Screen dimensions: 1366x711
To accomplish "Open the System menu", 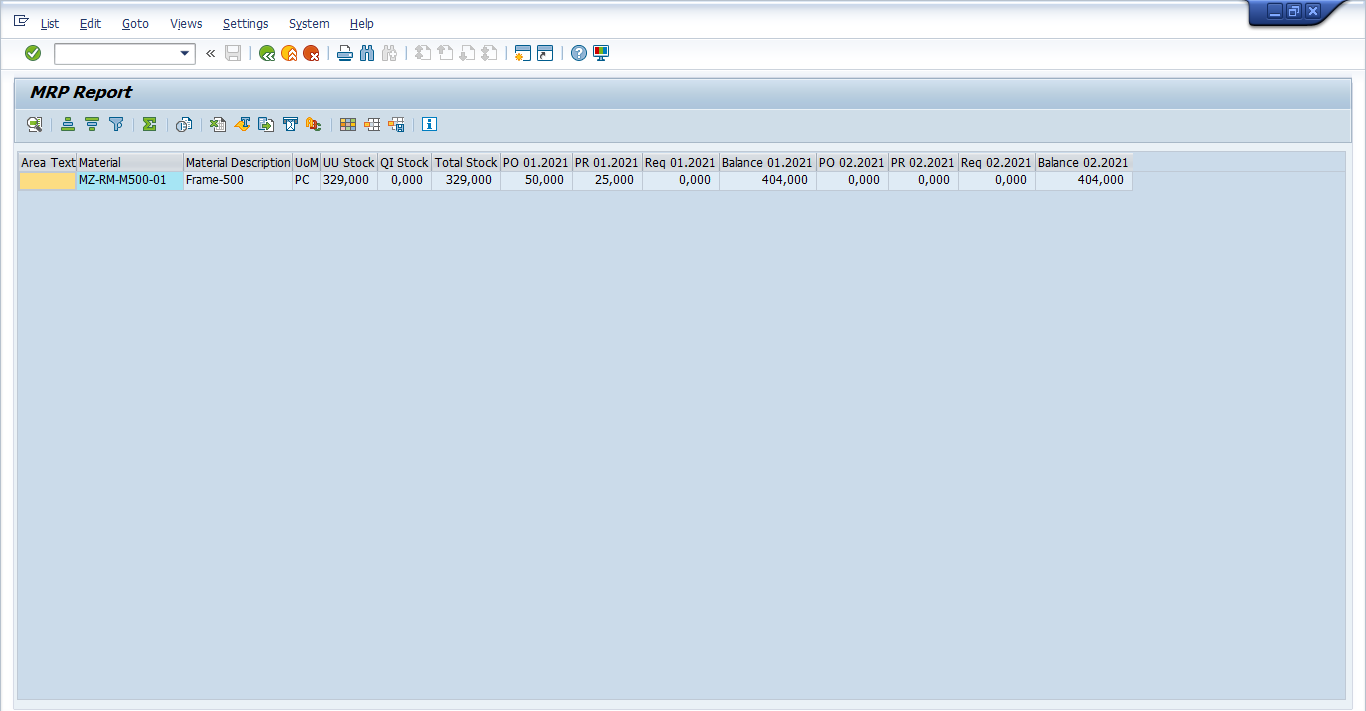I will coord(309,23).
